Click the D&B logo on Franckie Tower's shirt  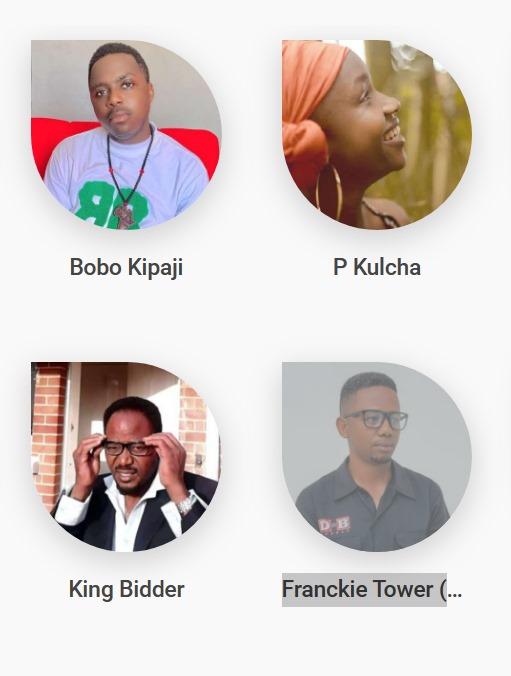334,525
